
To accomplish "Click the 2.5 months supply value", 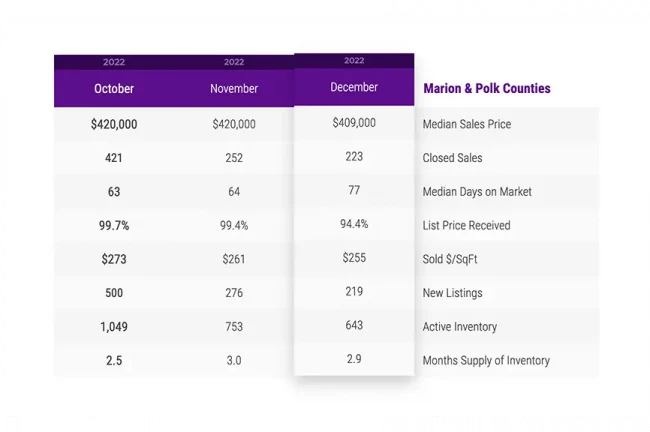I will click(x=114, y=361).
